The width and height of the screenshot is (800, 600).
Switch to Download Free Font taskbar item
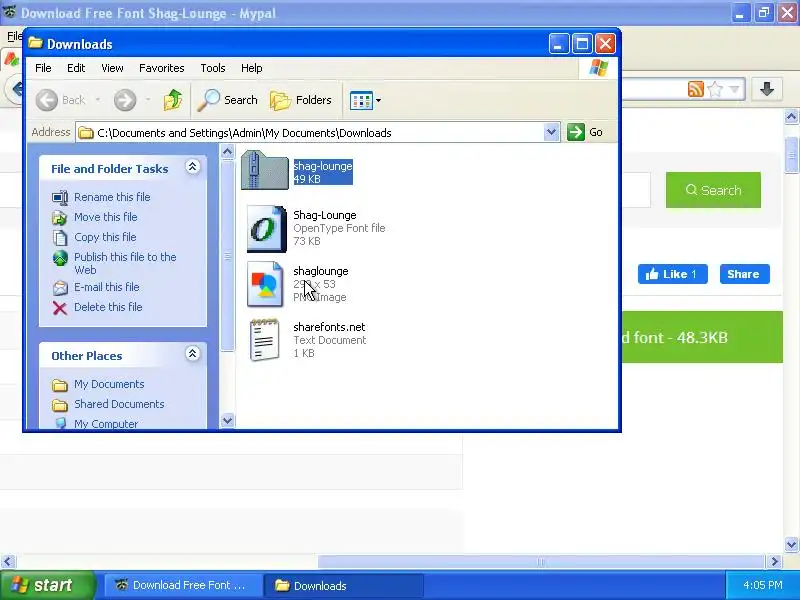182,585
